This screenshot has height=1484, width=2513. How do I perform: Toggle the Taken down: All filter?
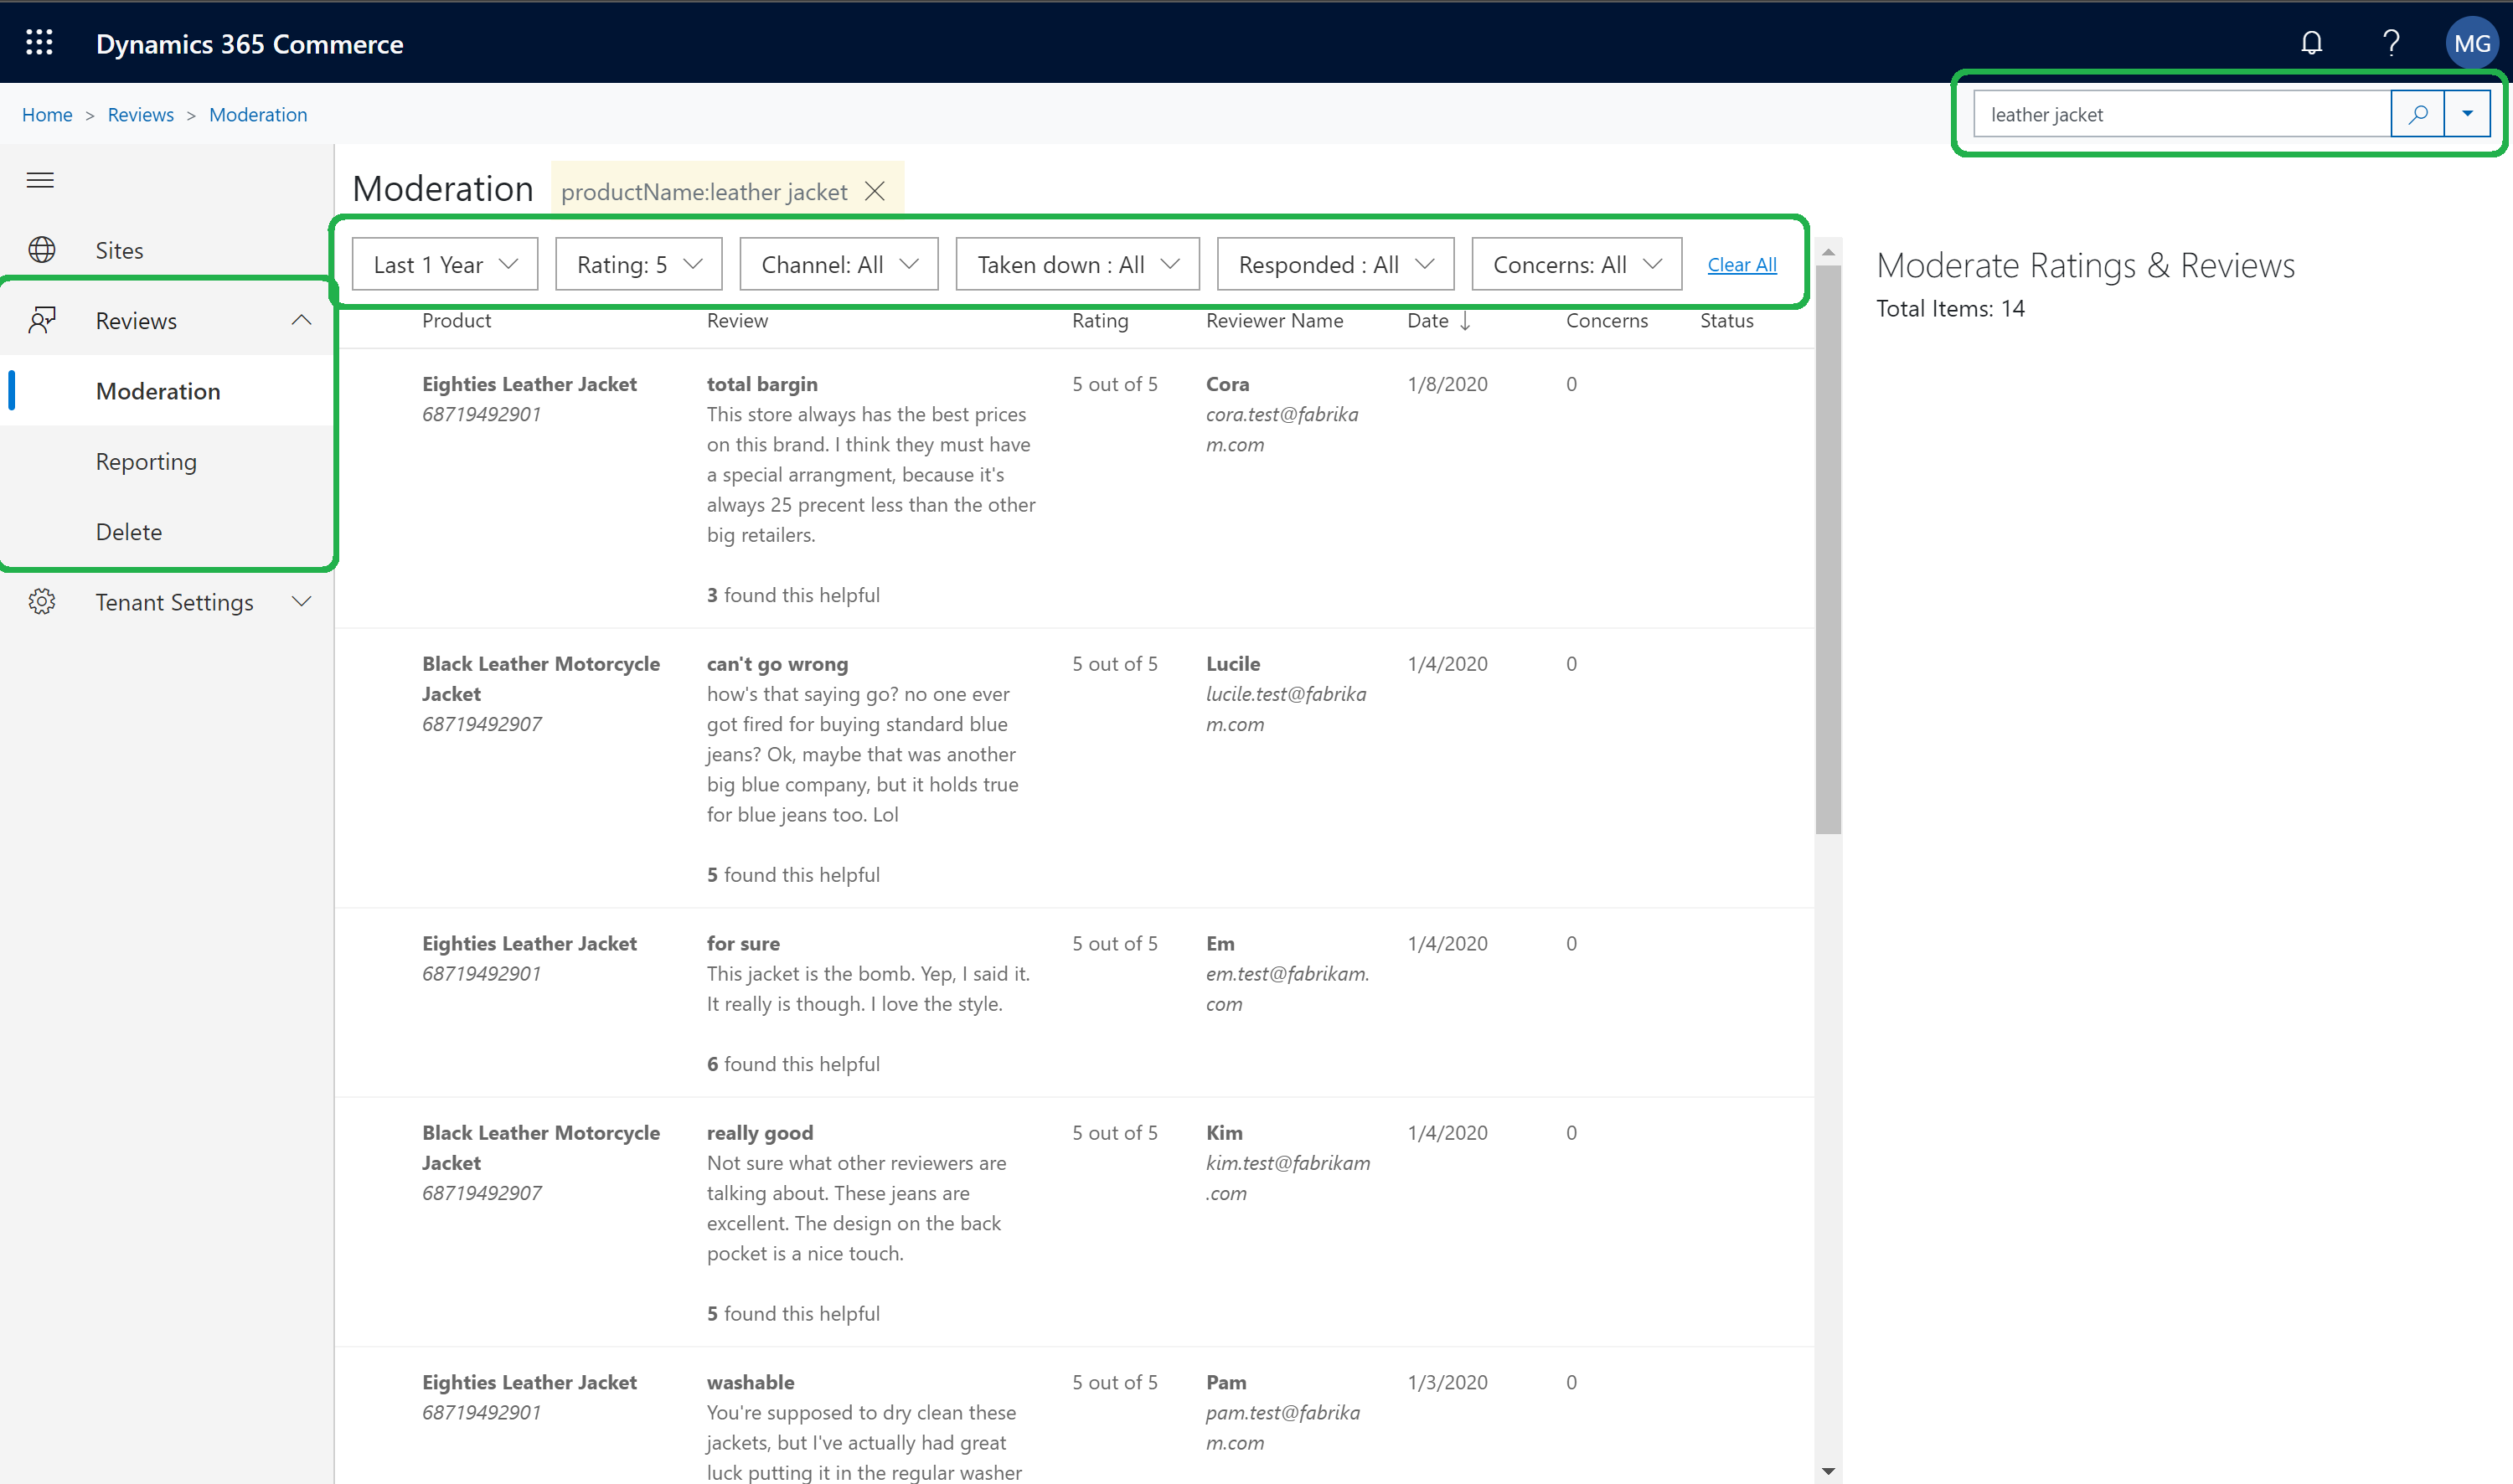(1075, 263)
